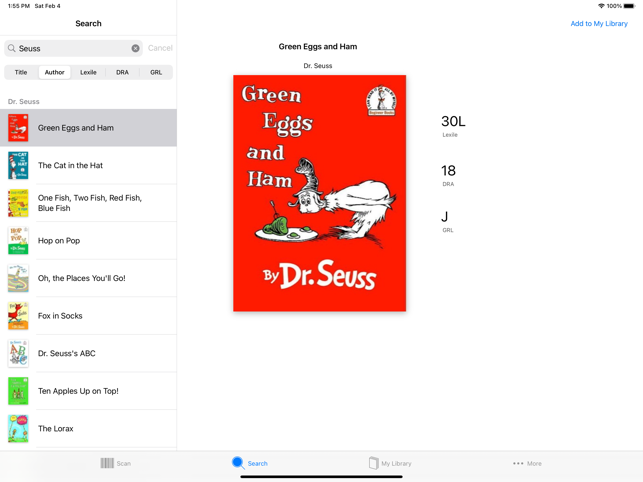The width and height of the screenshot is (643, 482).
Task: Open the Scan barcode tab icon
Action: 107,463
